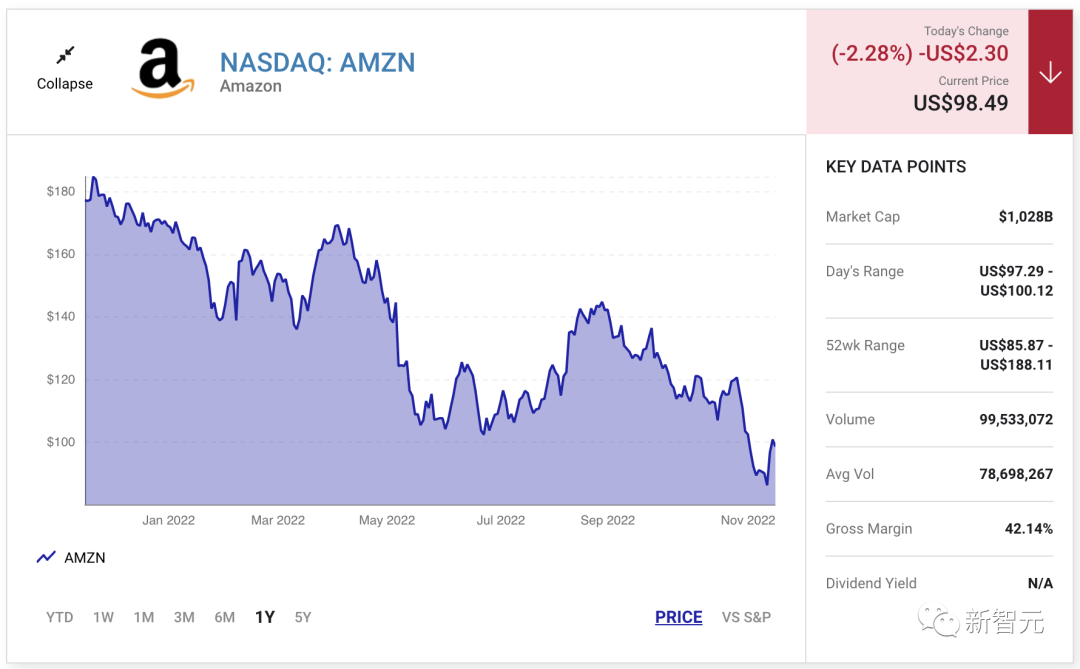The width and height of the screenshot is (1080, 669).
Task: Click the Nov 2022 chart endpoint
Action: (773, 442)
